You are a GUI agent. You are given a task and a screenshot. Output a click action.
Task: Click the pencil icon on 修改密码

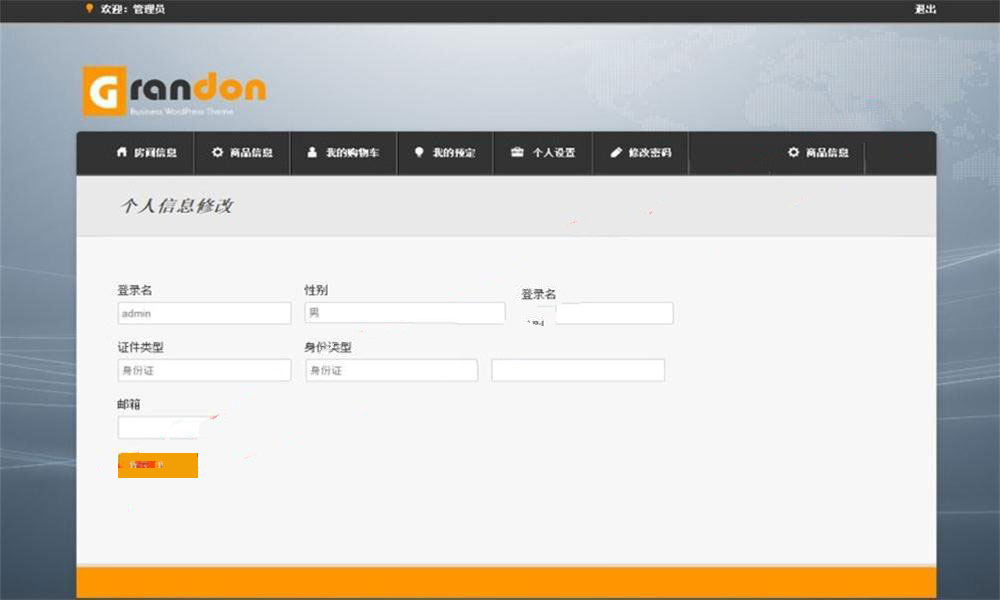pos(616,153)
